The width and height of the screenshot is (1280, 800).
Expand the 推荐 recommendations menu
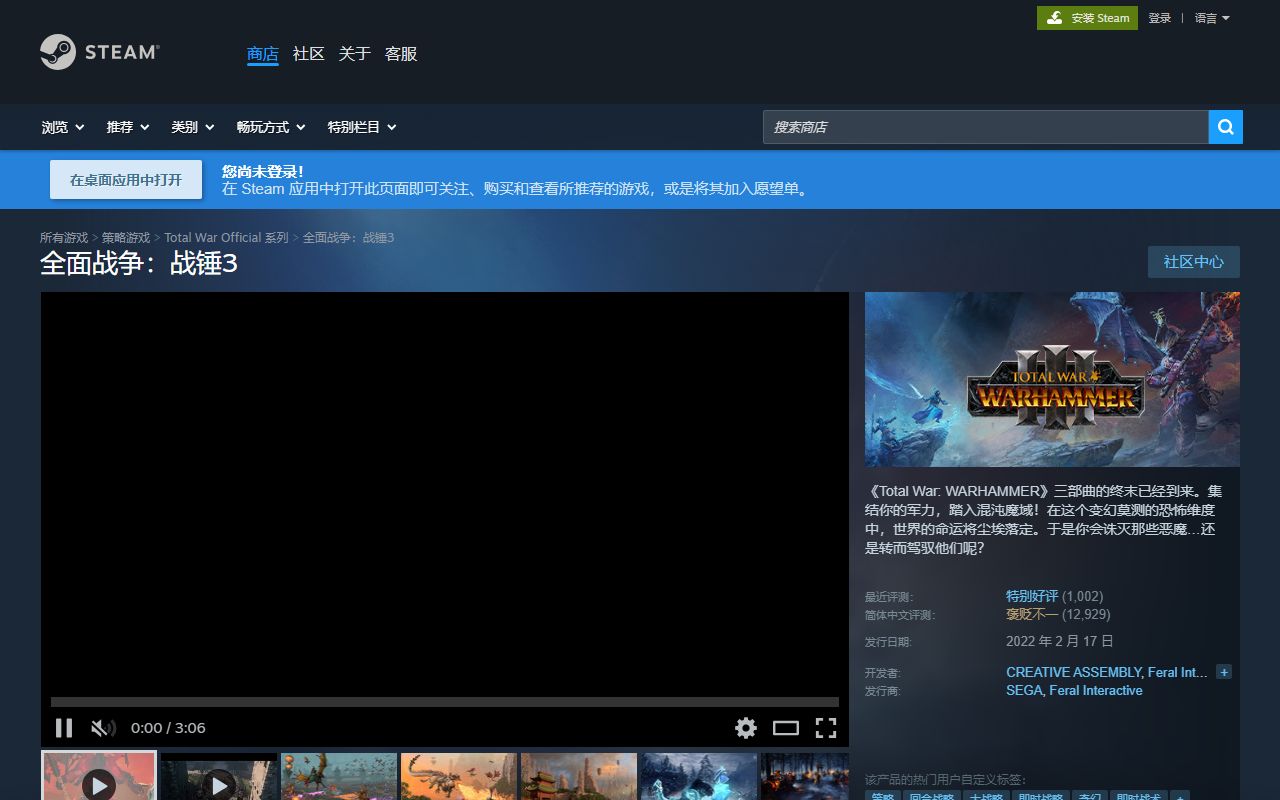coord(128,127)
